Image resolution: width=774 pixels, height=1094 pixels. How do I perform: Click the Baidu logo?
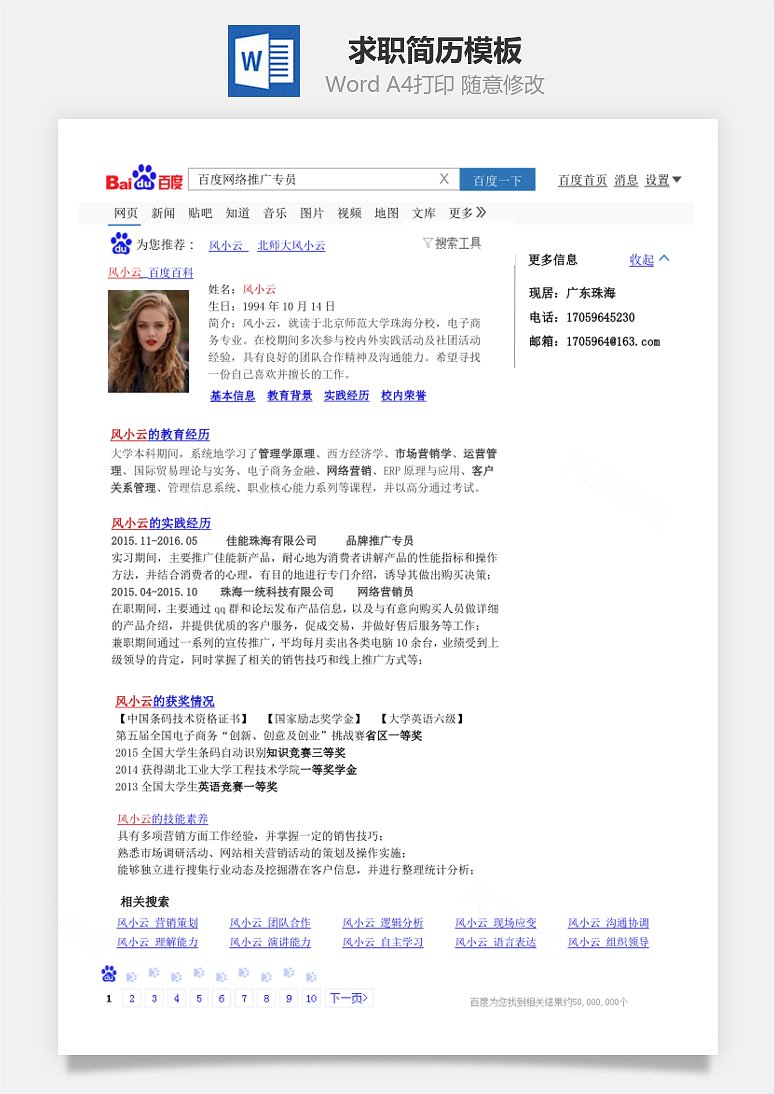(x=144, y=179)
